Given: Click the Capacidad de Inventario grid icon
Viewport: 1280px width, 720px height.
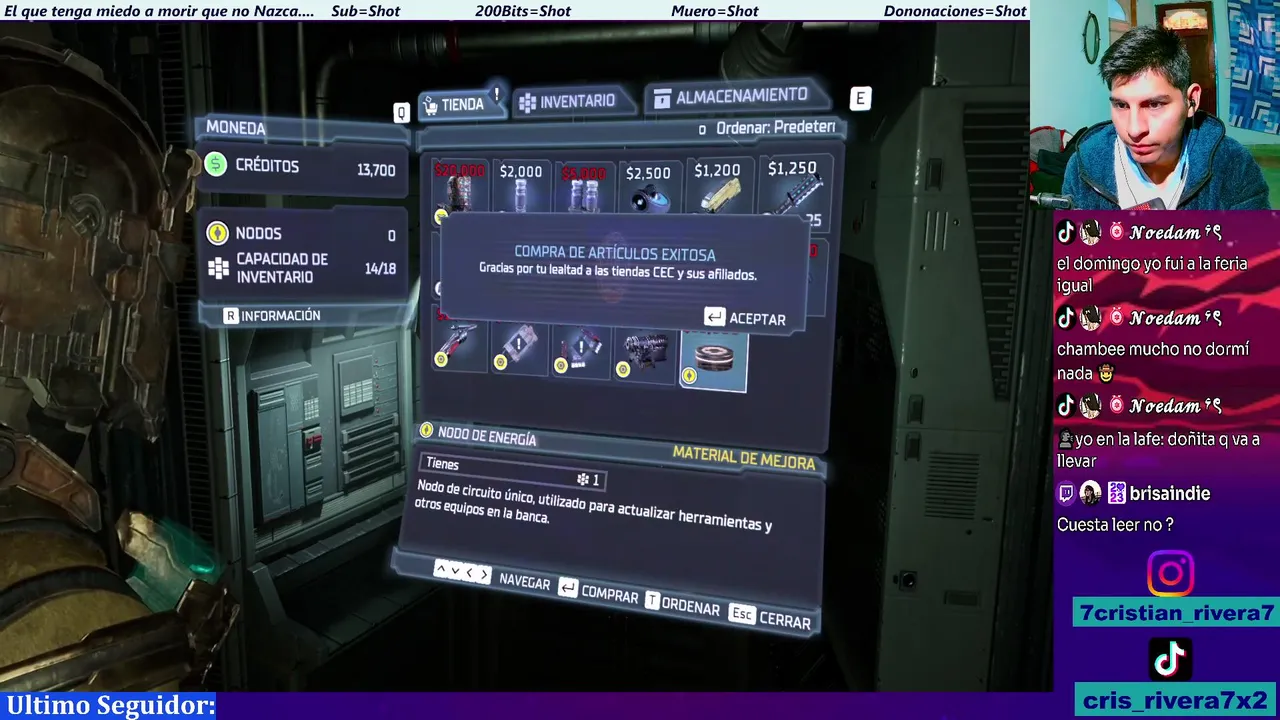Looking at the screenshot, I should [217, 268].
